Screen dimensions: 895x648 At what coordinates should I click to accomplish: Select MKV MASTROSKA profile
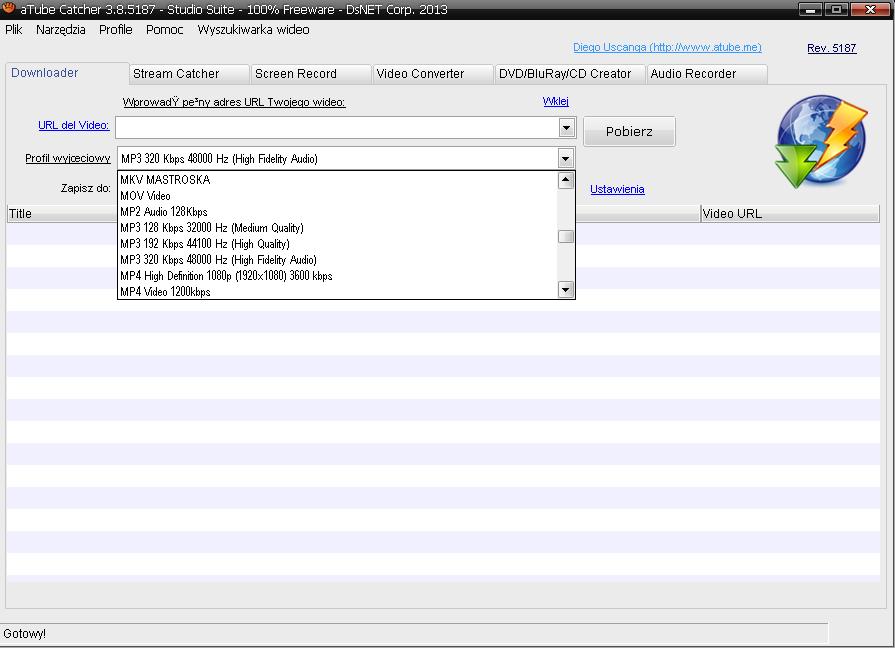(x=337, y=180)
